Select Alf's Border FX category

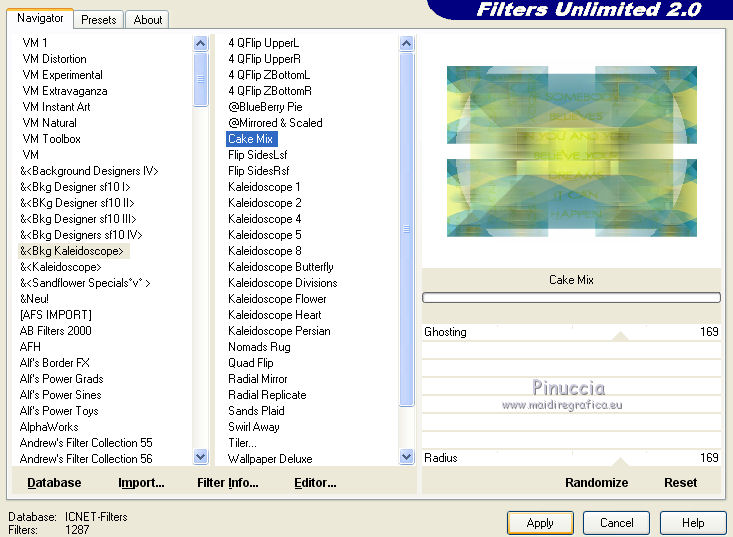point(54,363)
